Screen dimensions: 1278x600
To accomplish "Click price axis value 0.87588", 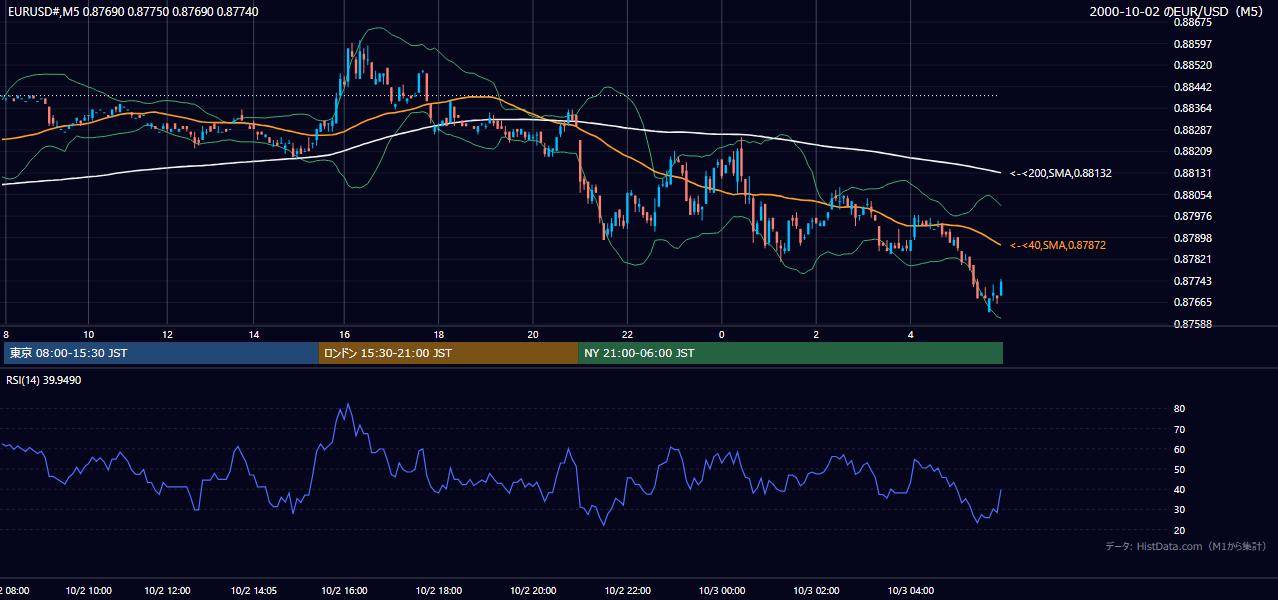I will click(1192, 324).
